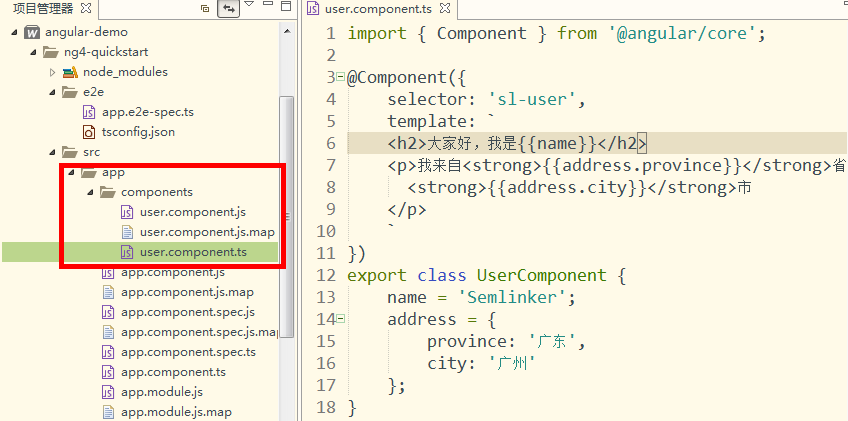The height and width of the screenshot is (421, 848).
Task: Click the project tree vertical scrollbar thumb
Action: tap(287, 216)
